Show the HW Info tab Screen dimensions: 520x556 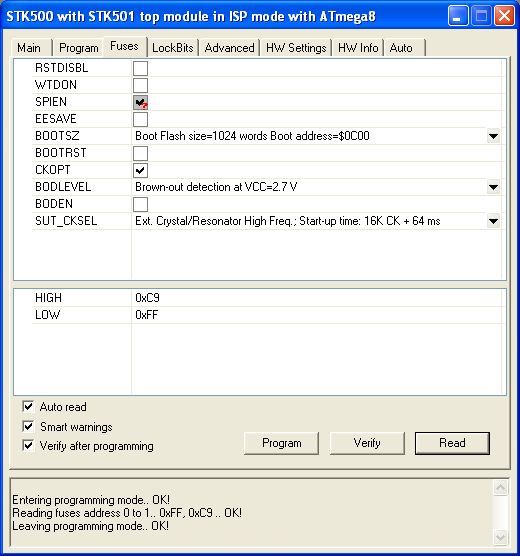pos(358,48)
